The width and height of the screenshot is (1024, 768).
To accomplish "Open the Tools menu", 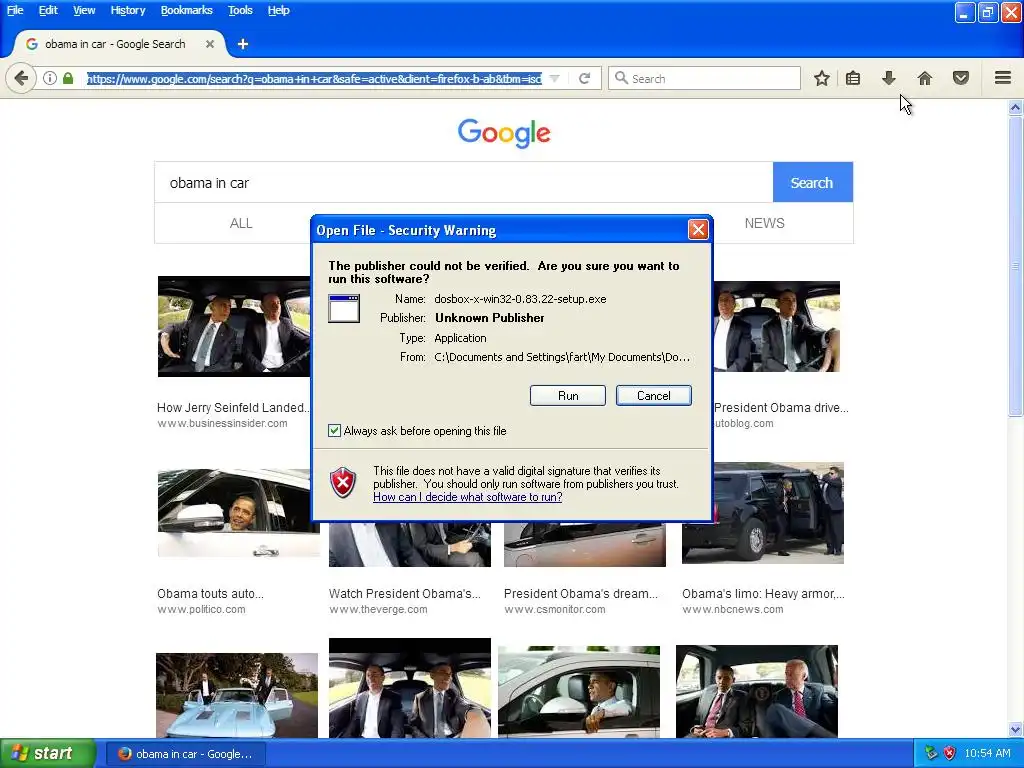I will click(x=240, y=10).
